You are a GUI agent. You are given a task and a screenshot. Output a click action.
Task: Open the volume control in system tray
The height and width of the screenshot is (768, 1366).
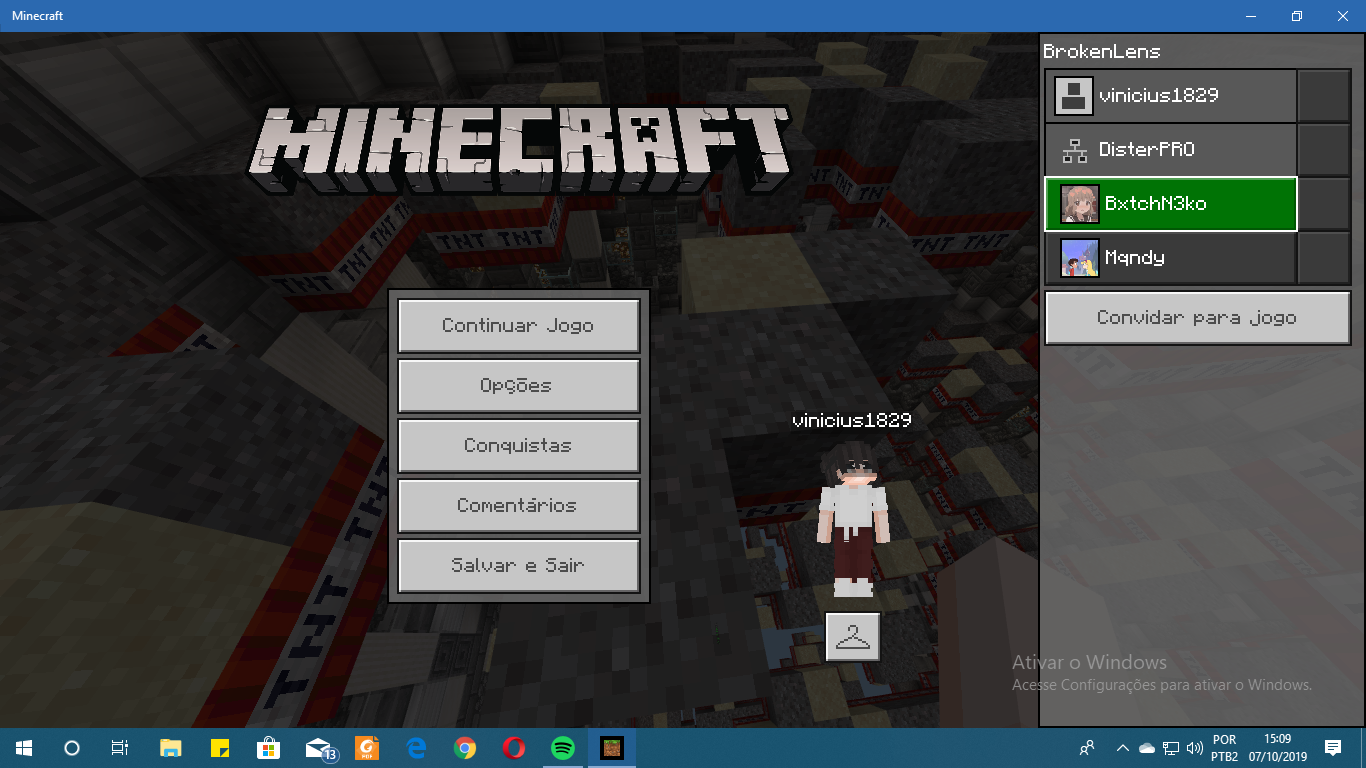1194,748
